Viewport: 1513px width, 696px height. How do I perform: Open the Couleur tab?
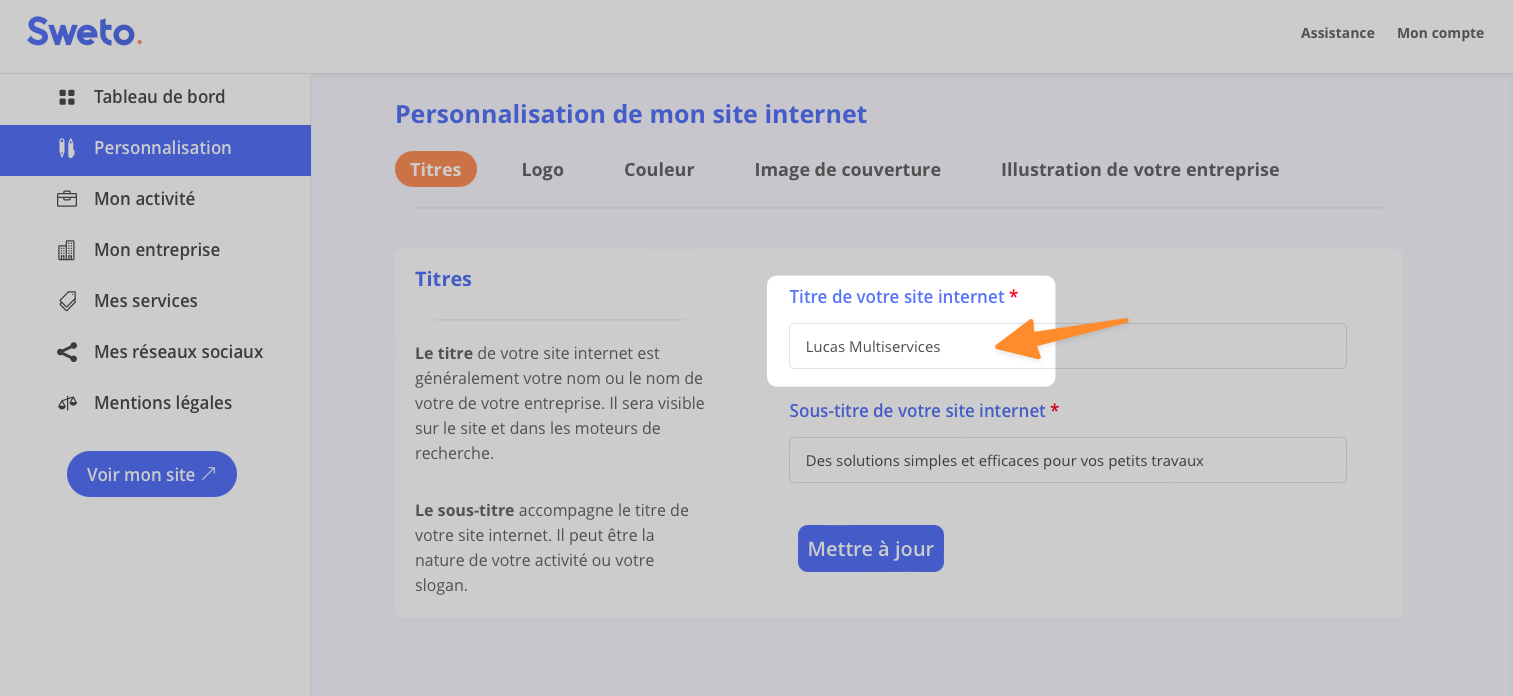tap(659, 170)
